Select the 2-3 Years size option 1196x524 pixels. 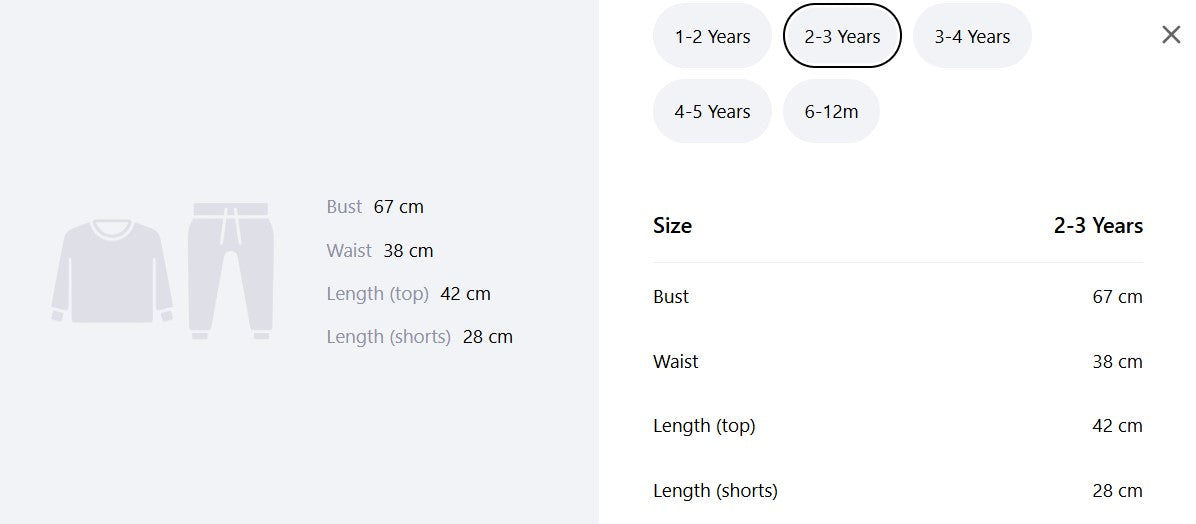842,36
